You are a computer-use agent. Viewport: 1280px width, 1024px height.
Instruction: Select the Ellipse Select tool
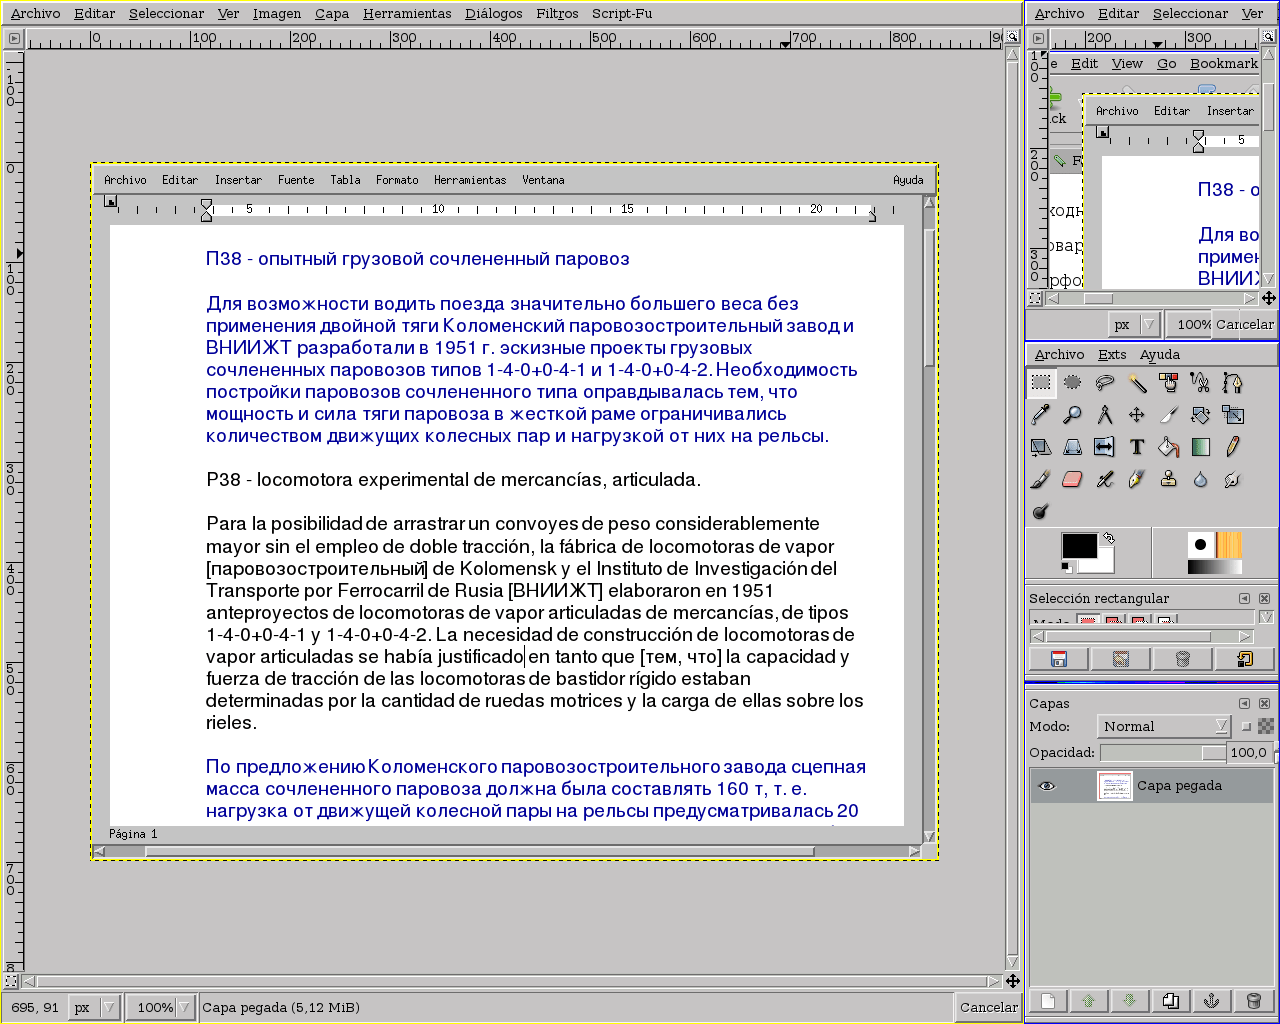tap(1073, 383)
